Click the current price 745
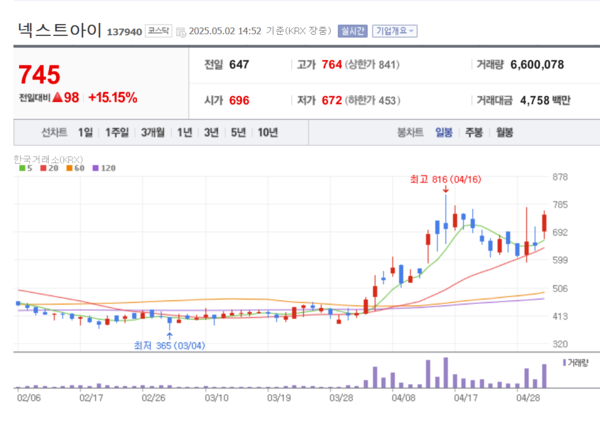600x430 pixels. [x=39, y=74]
